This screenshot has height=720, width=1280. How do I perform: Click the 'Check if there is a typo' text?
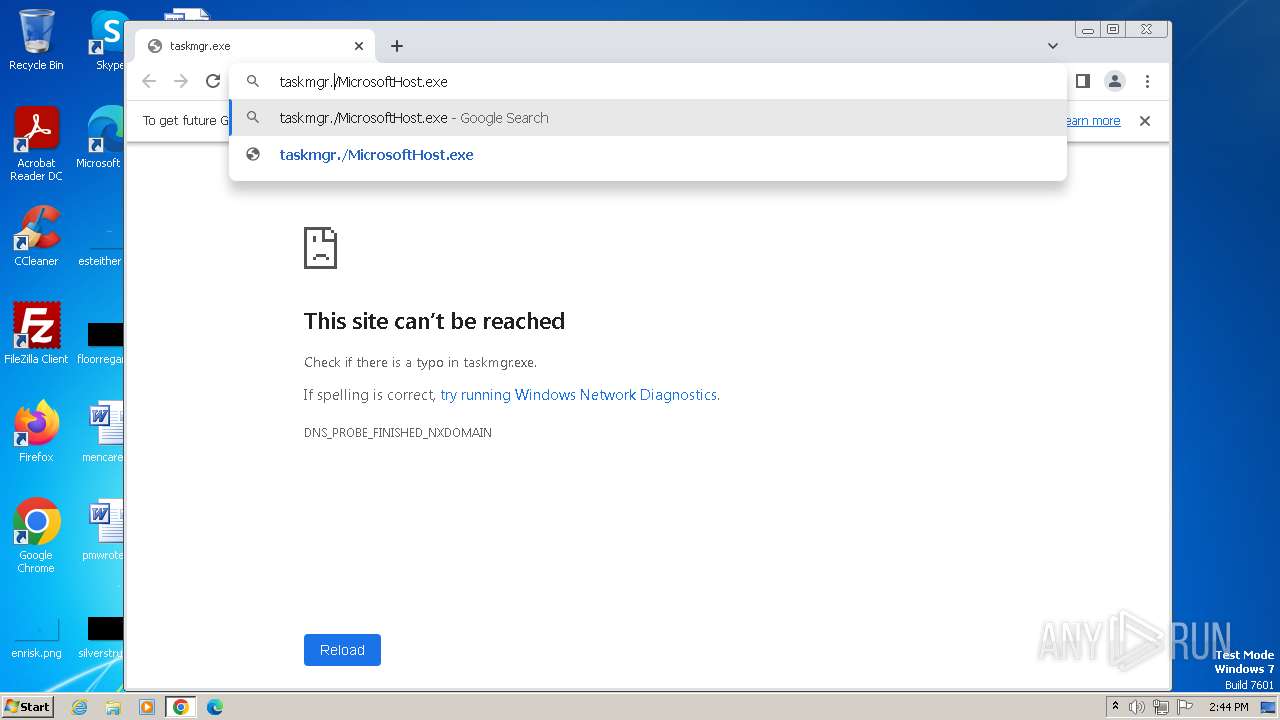click(x=420, y=363)
